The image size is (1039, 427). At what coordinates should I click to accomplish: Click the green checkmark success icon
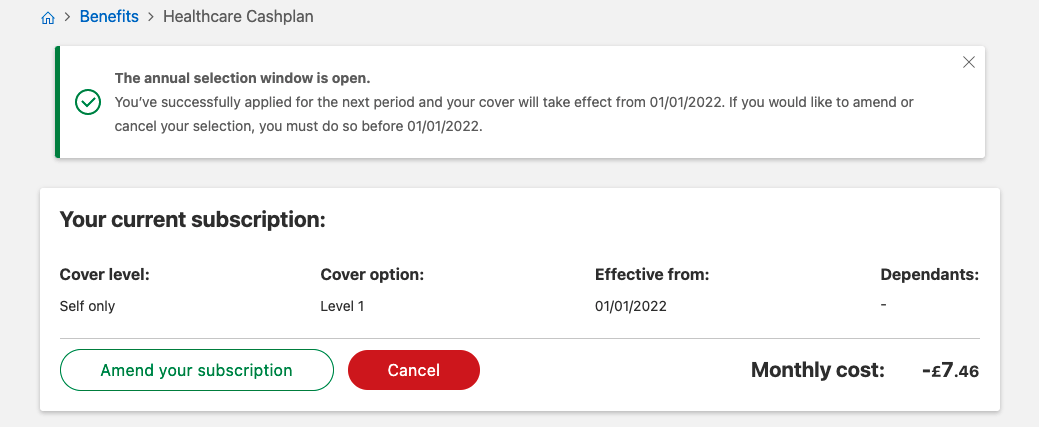tap(88, 102)
